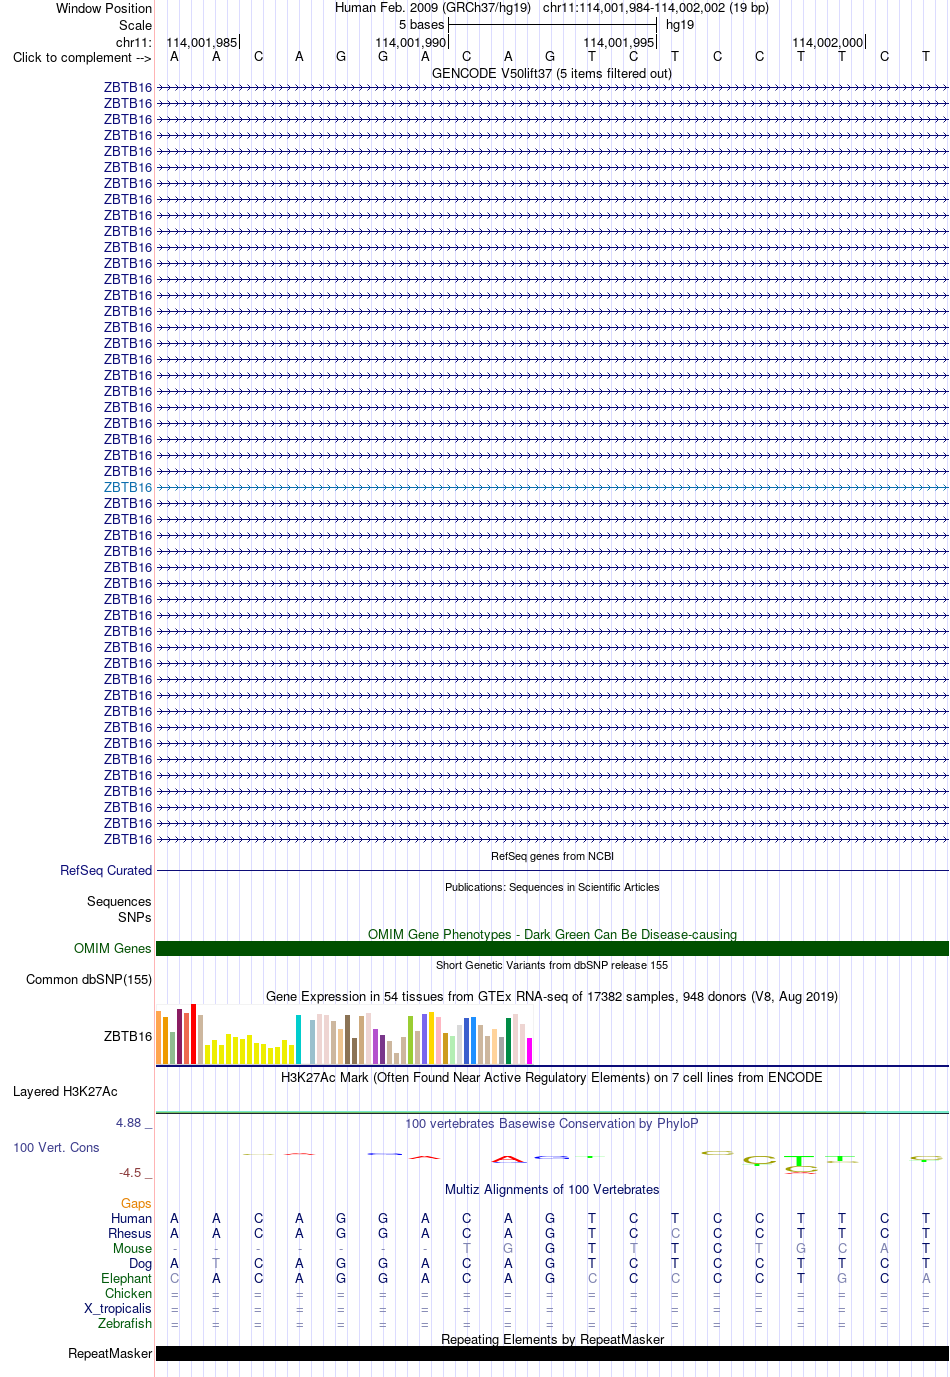
Task: Click the orange Gaps label
Action: point(136,1203)
